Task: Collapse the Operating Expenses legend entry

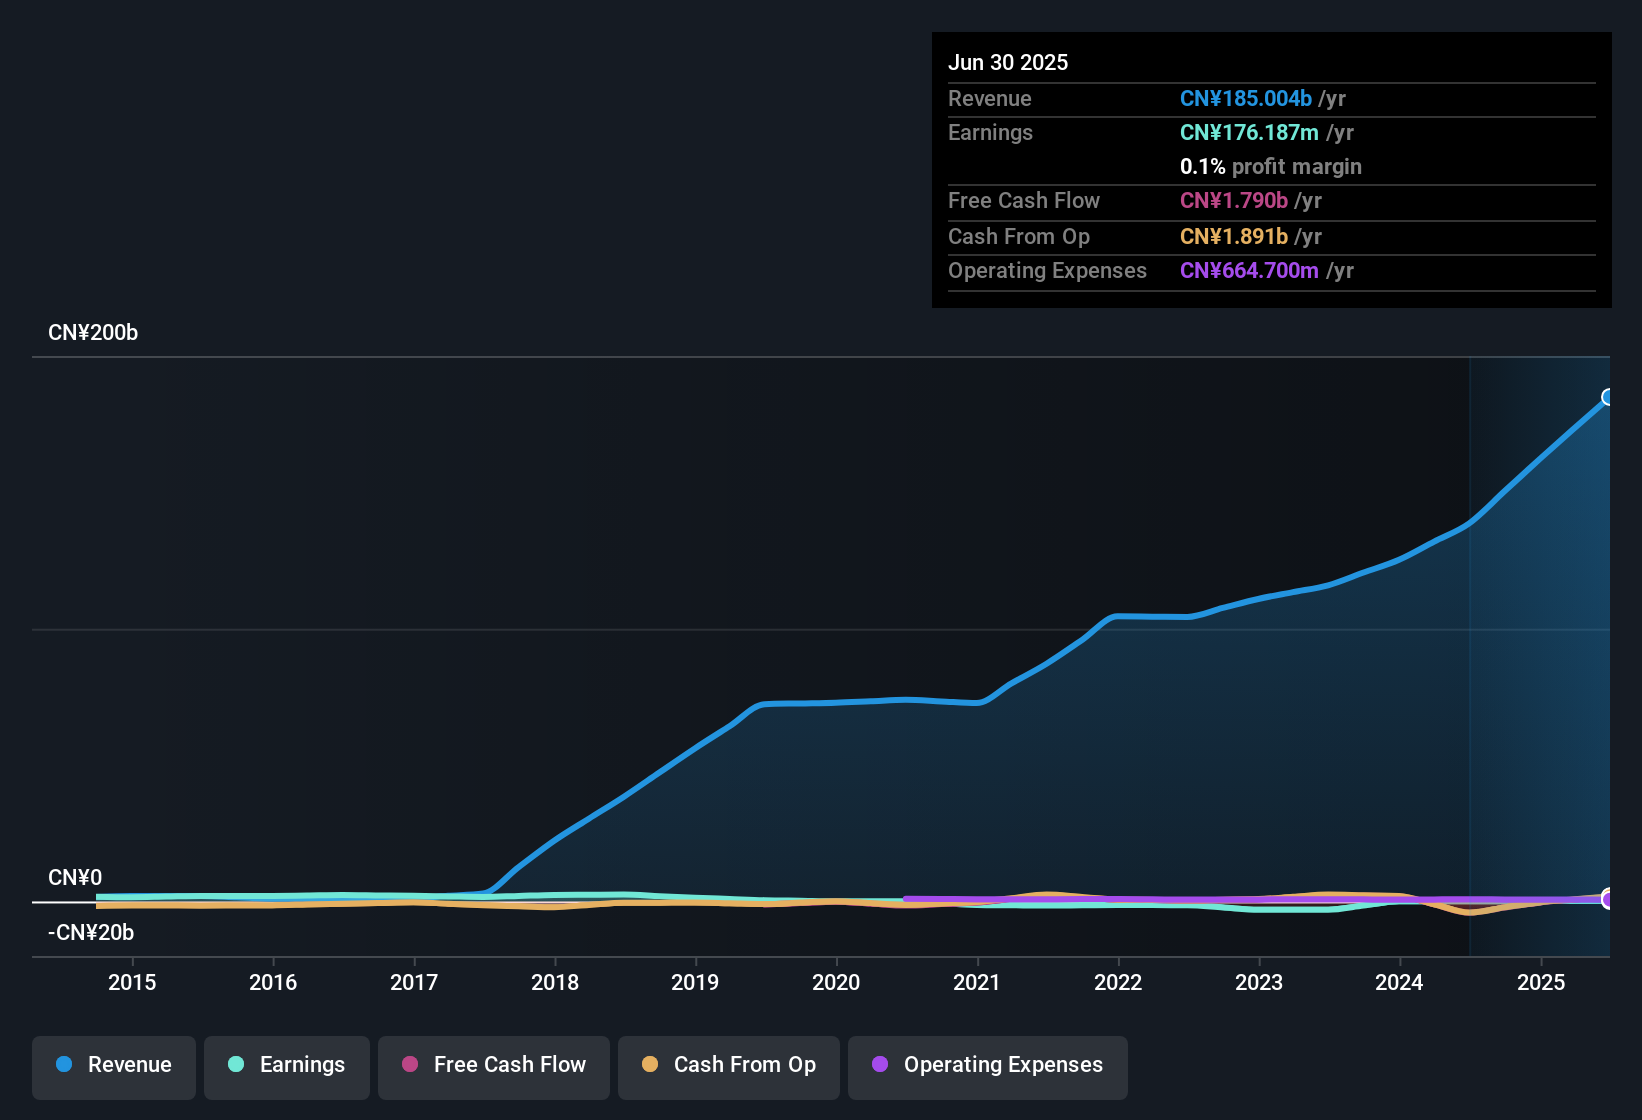Action: (x=987, y=1065)
